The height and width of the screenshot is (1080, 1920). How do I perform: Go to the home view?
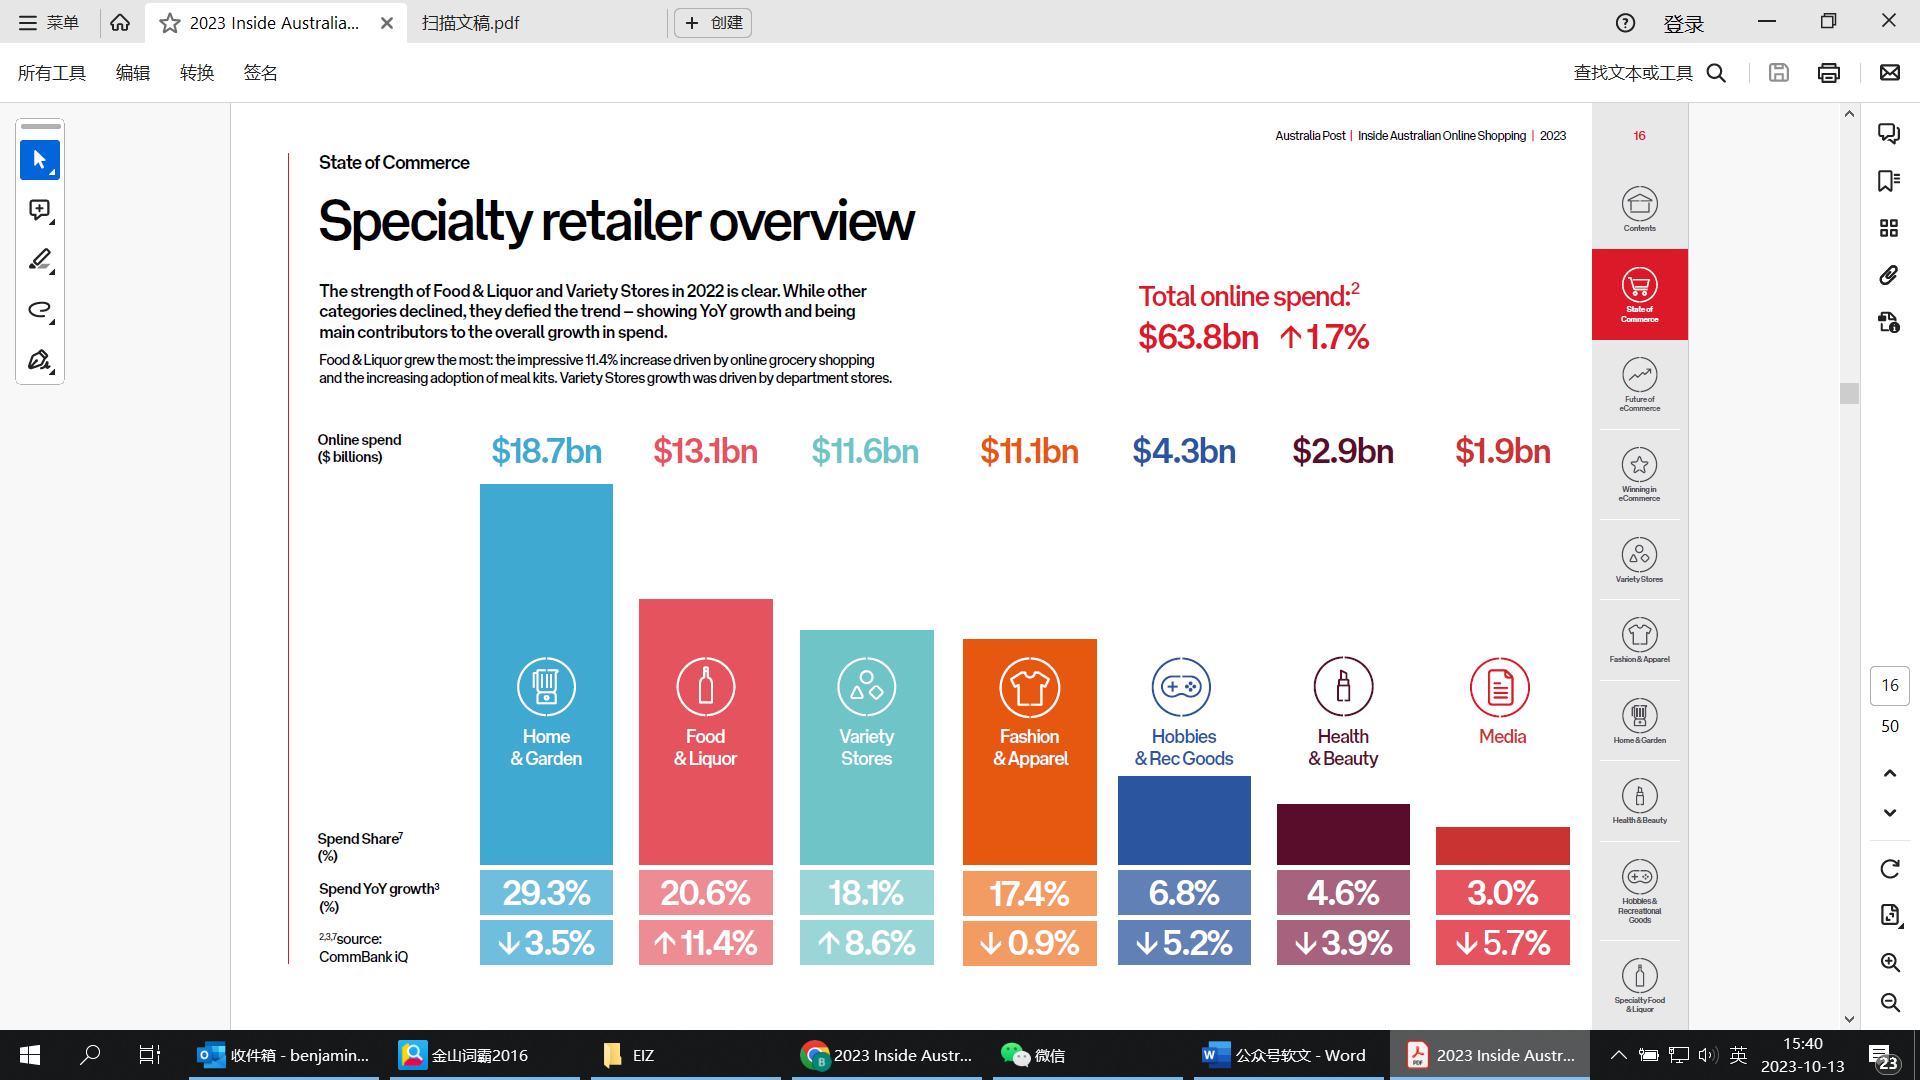[x=120, y=22]
